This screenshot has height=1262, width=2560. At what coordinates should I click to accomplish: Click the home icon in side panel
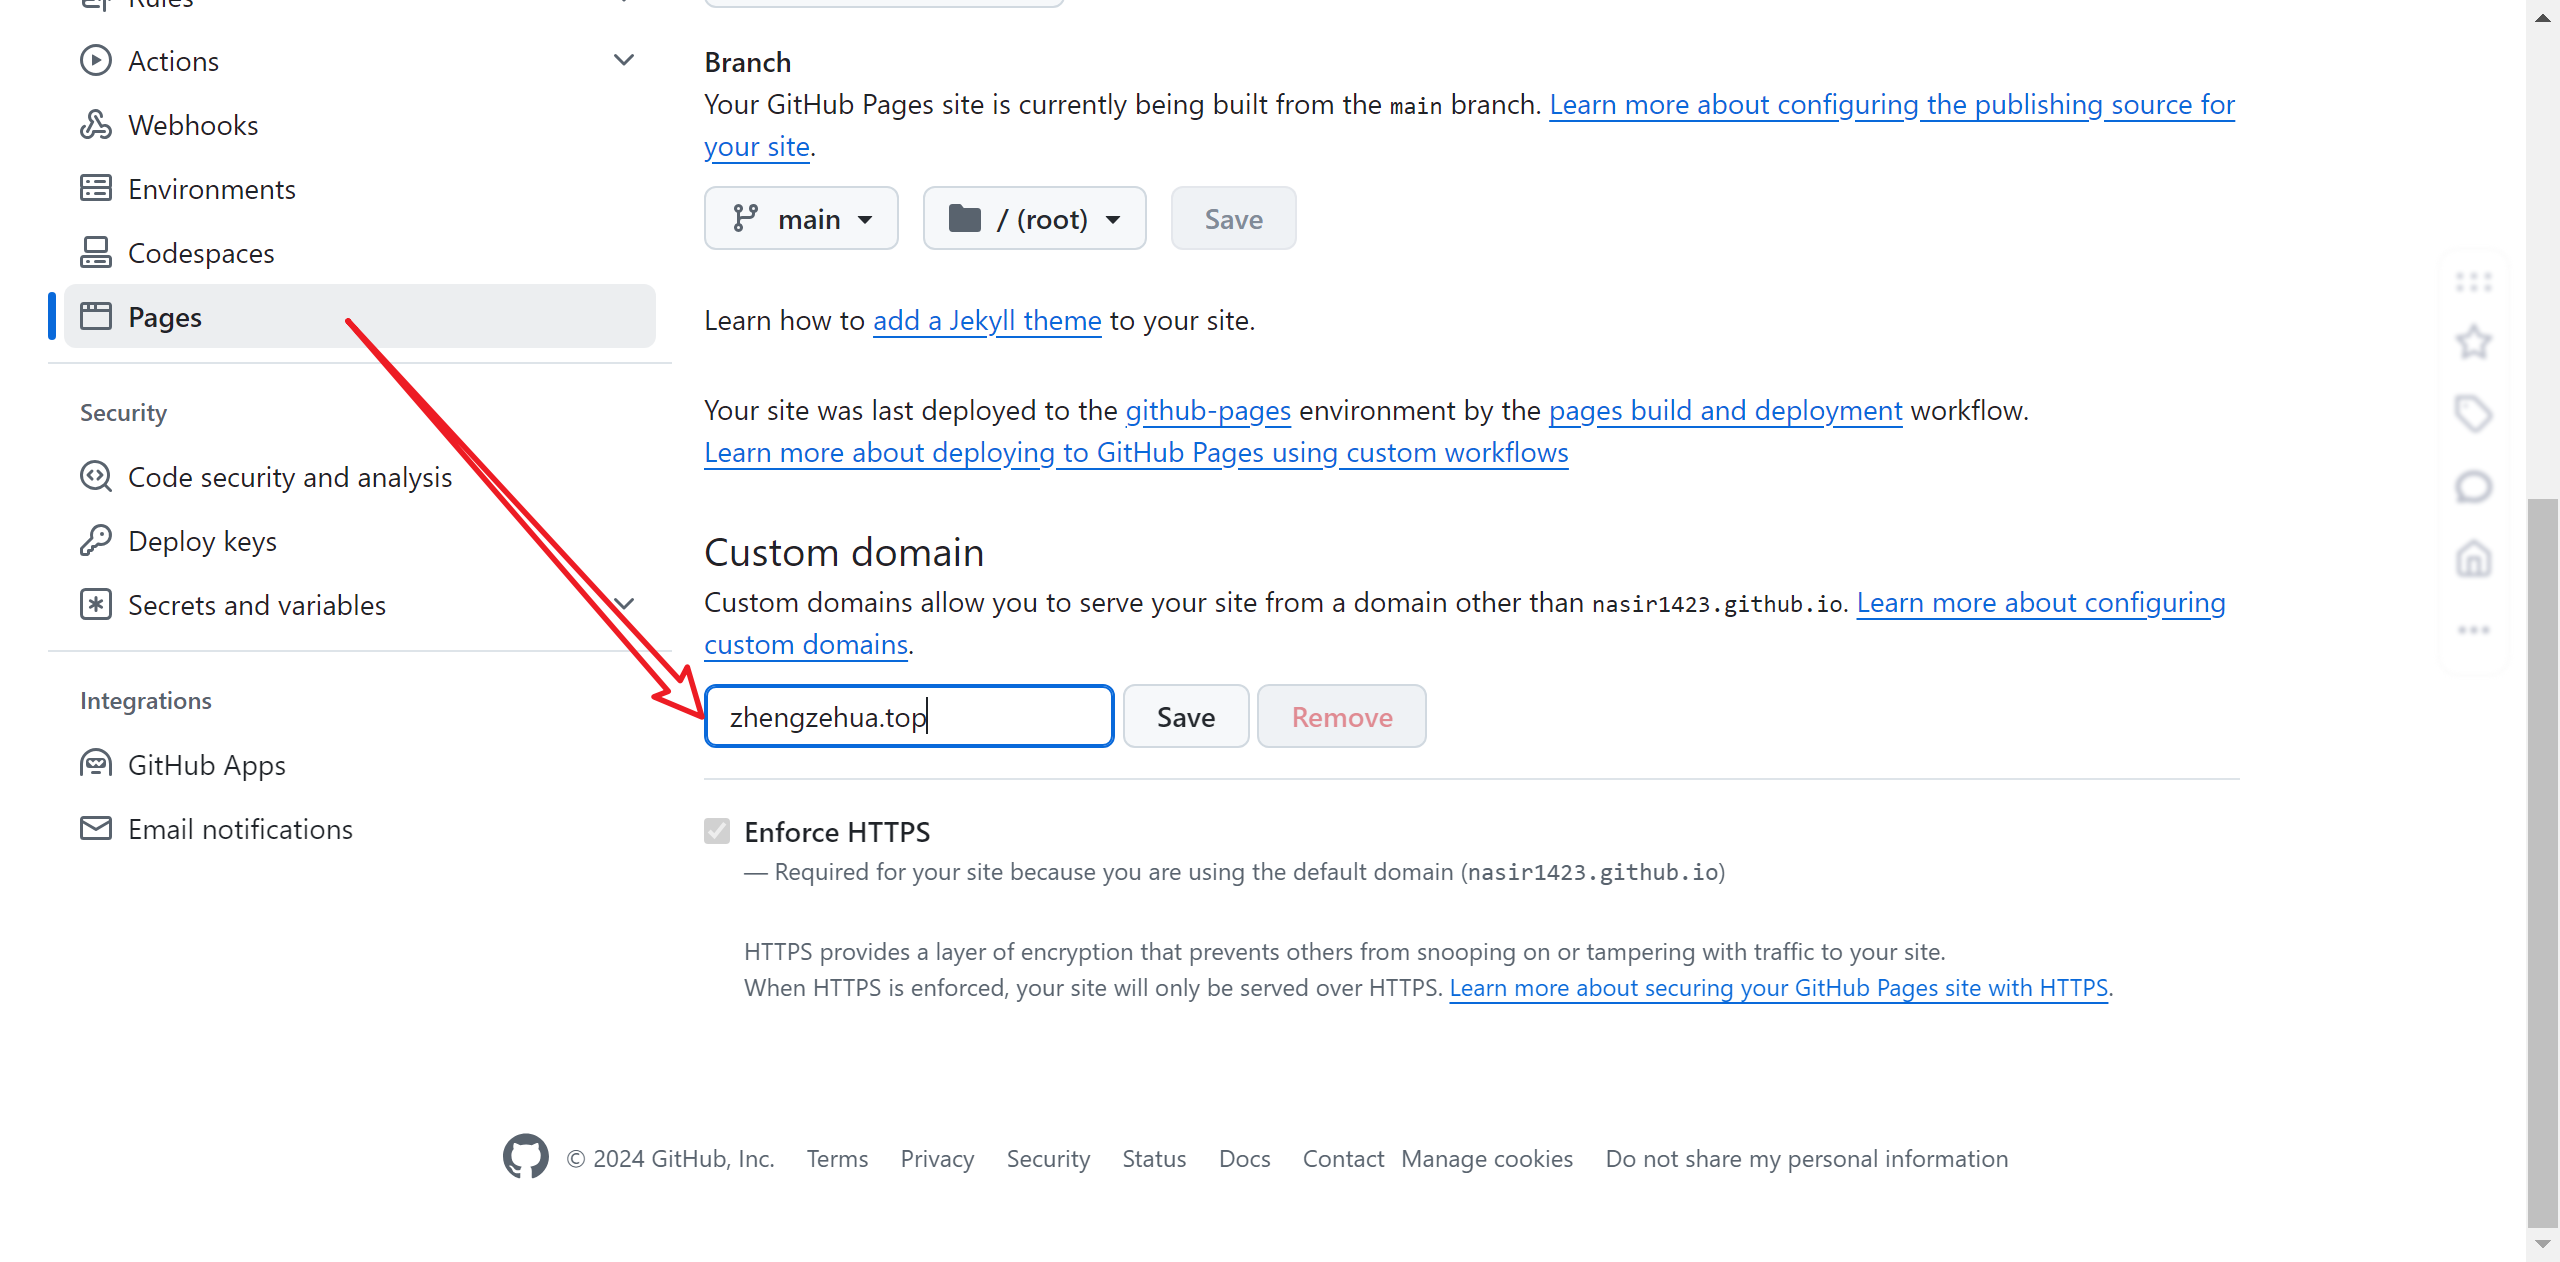(x=2474, y=558)
